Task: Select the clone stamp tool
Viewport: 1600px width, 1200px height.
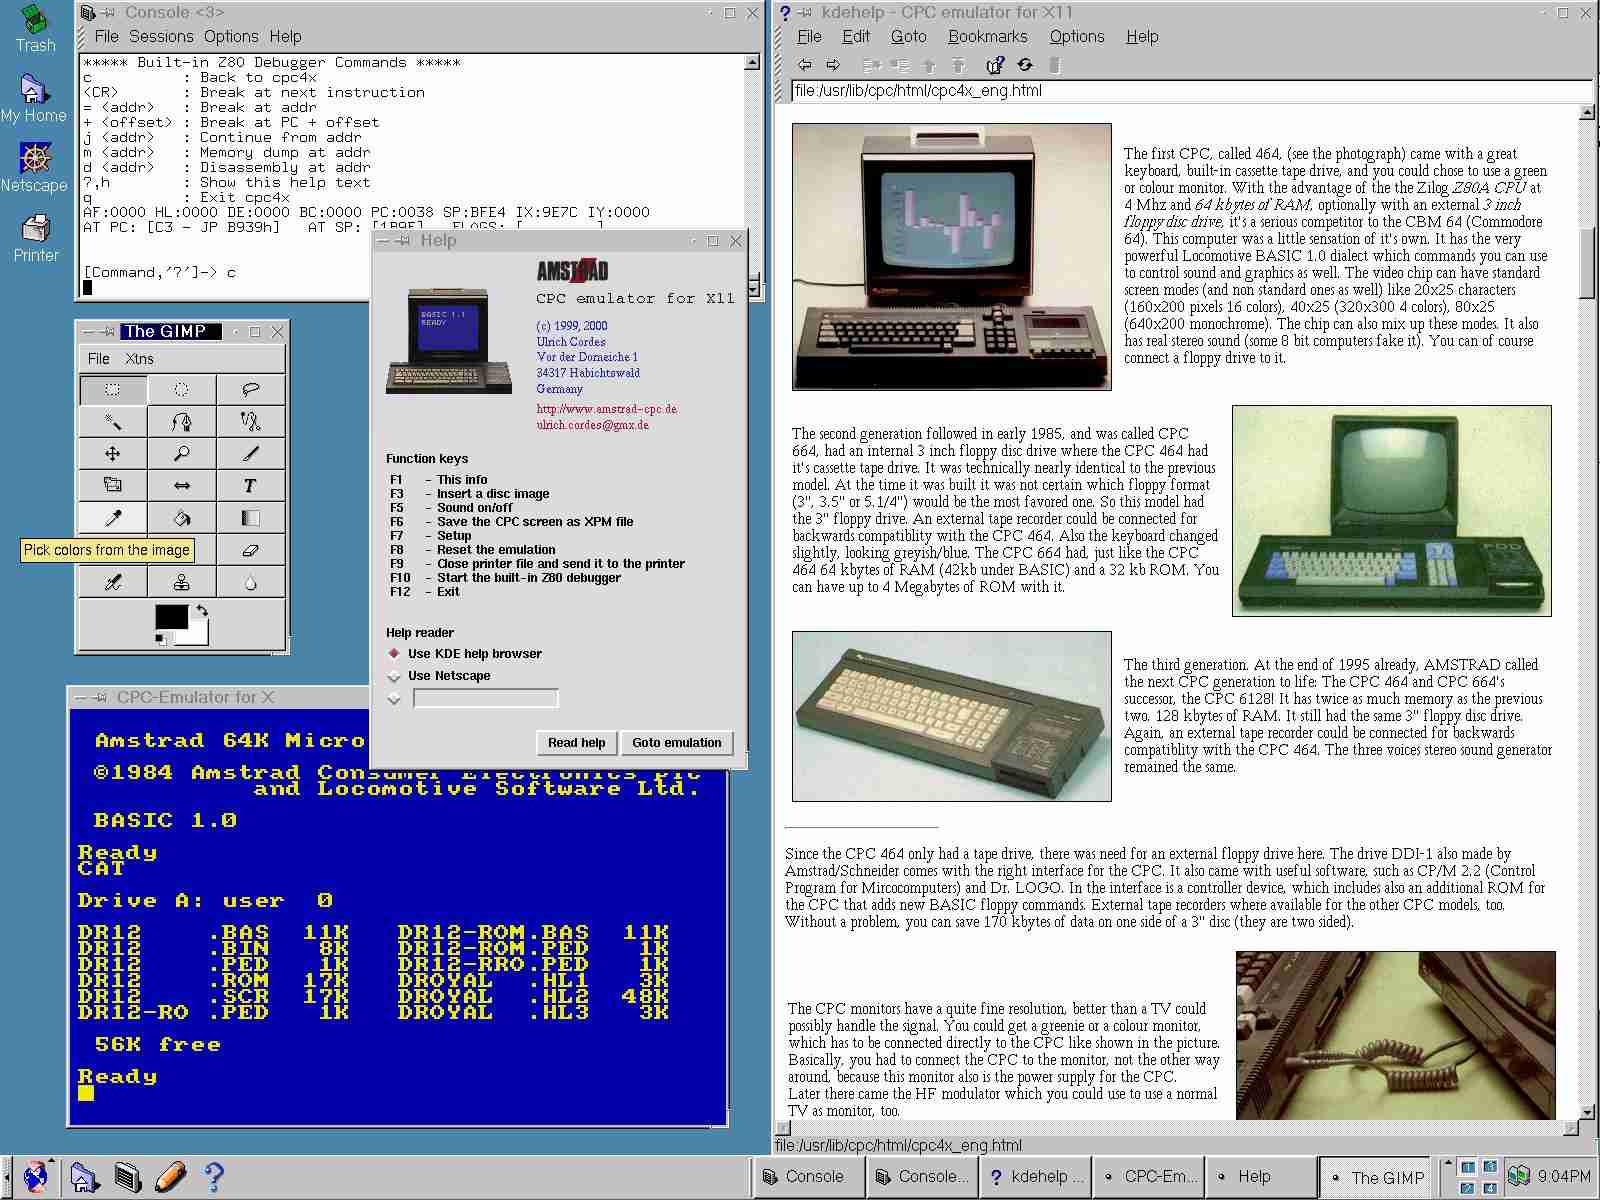Action: coord(181,581)
